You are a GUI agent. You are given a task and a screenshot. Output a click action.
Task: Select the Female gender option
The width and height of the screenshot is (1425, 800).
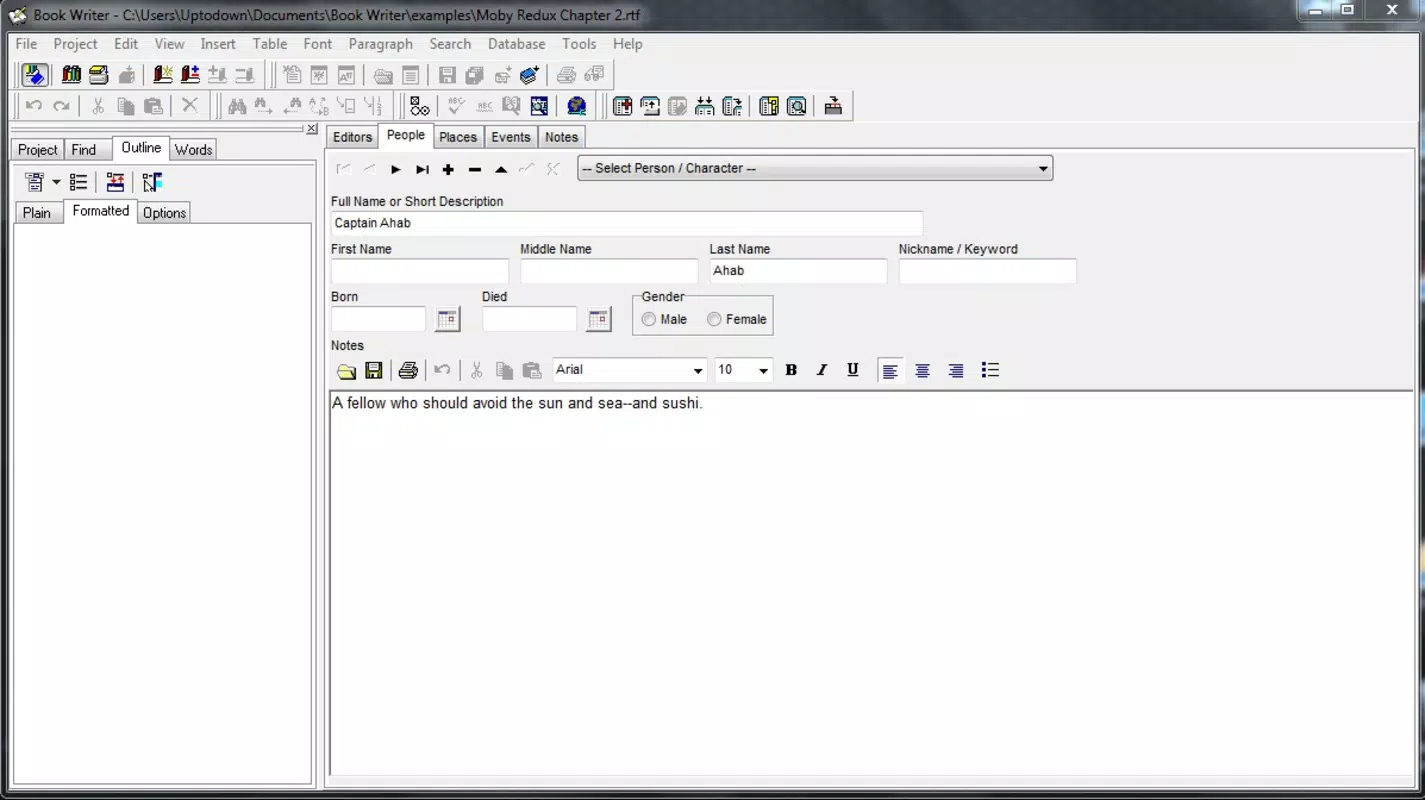coord(737,319)
